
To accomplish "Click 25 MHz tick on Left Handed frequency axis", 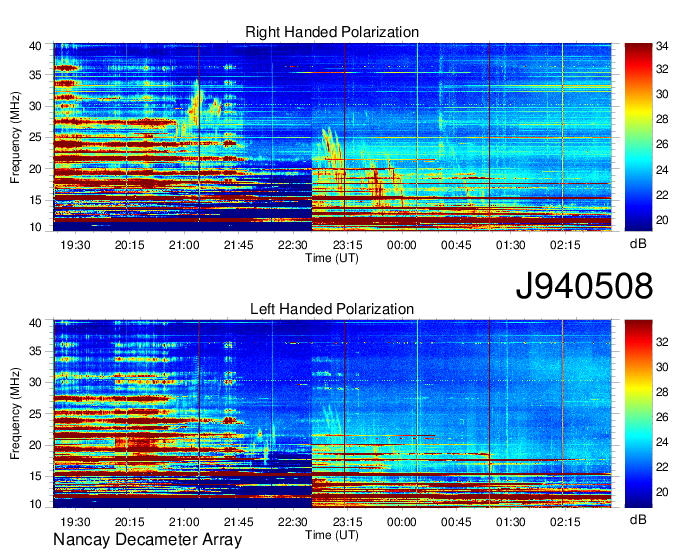I will pyautogui.click(x=35, y=414).
